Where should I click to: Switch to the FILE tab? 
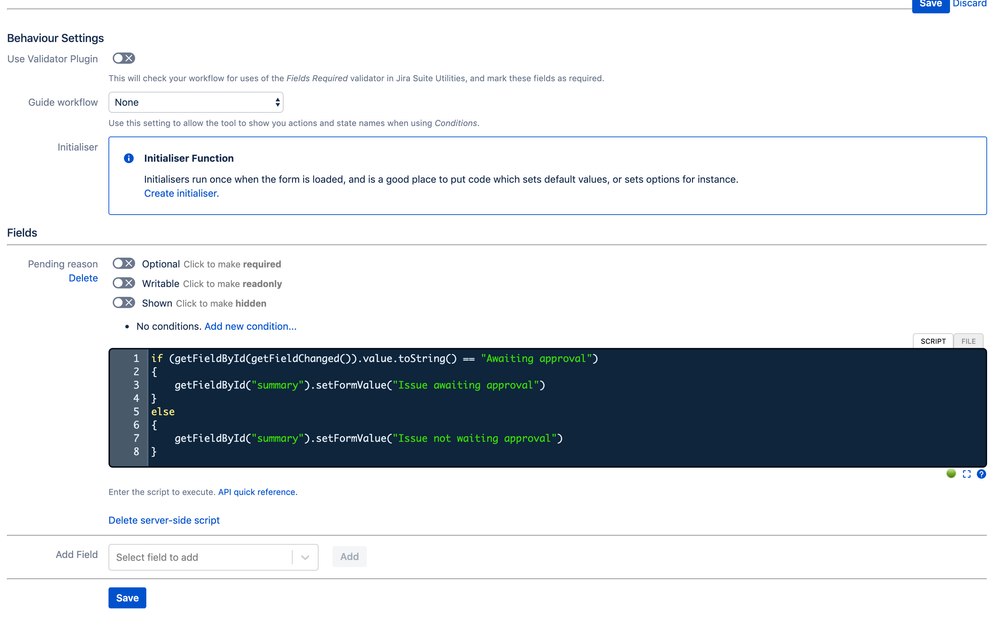click(968, 341)
